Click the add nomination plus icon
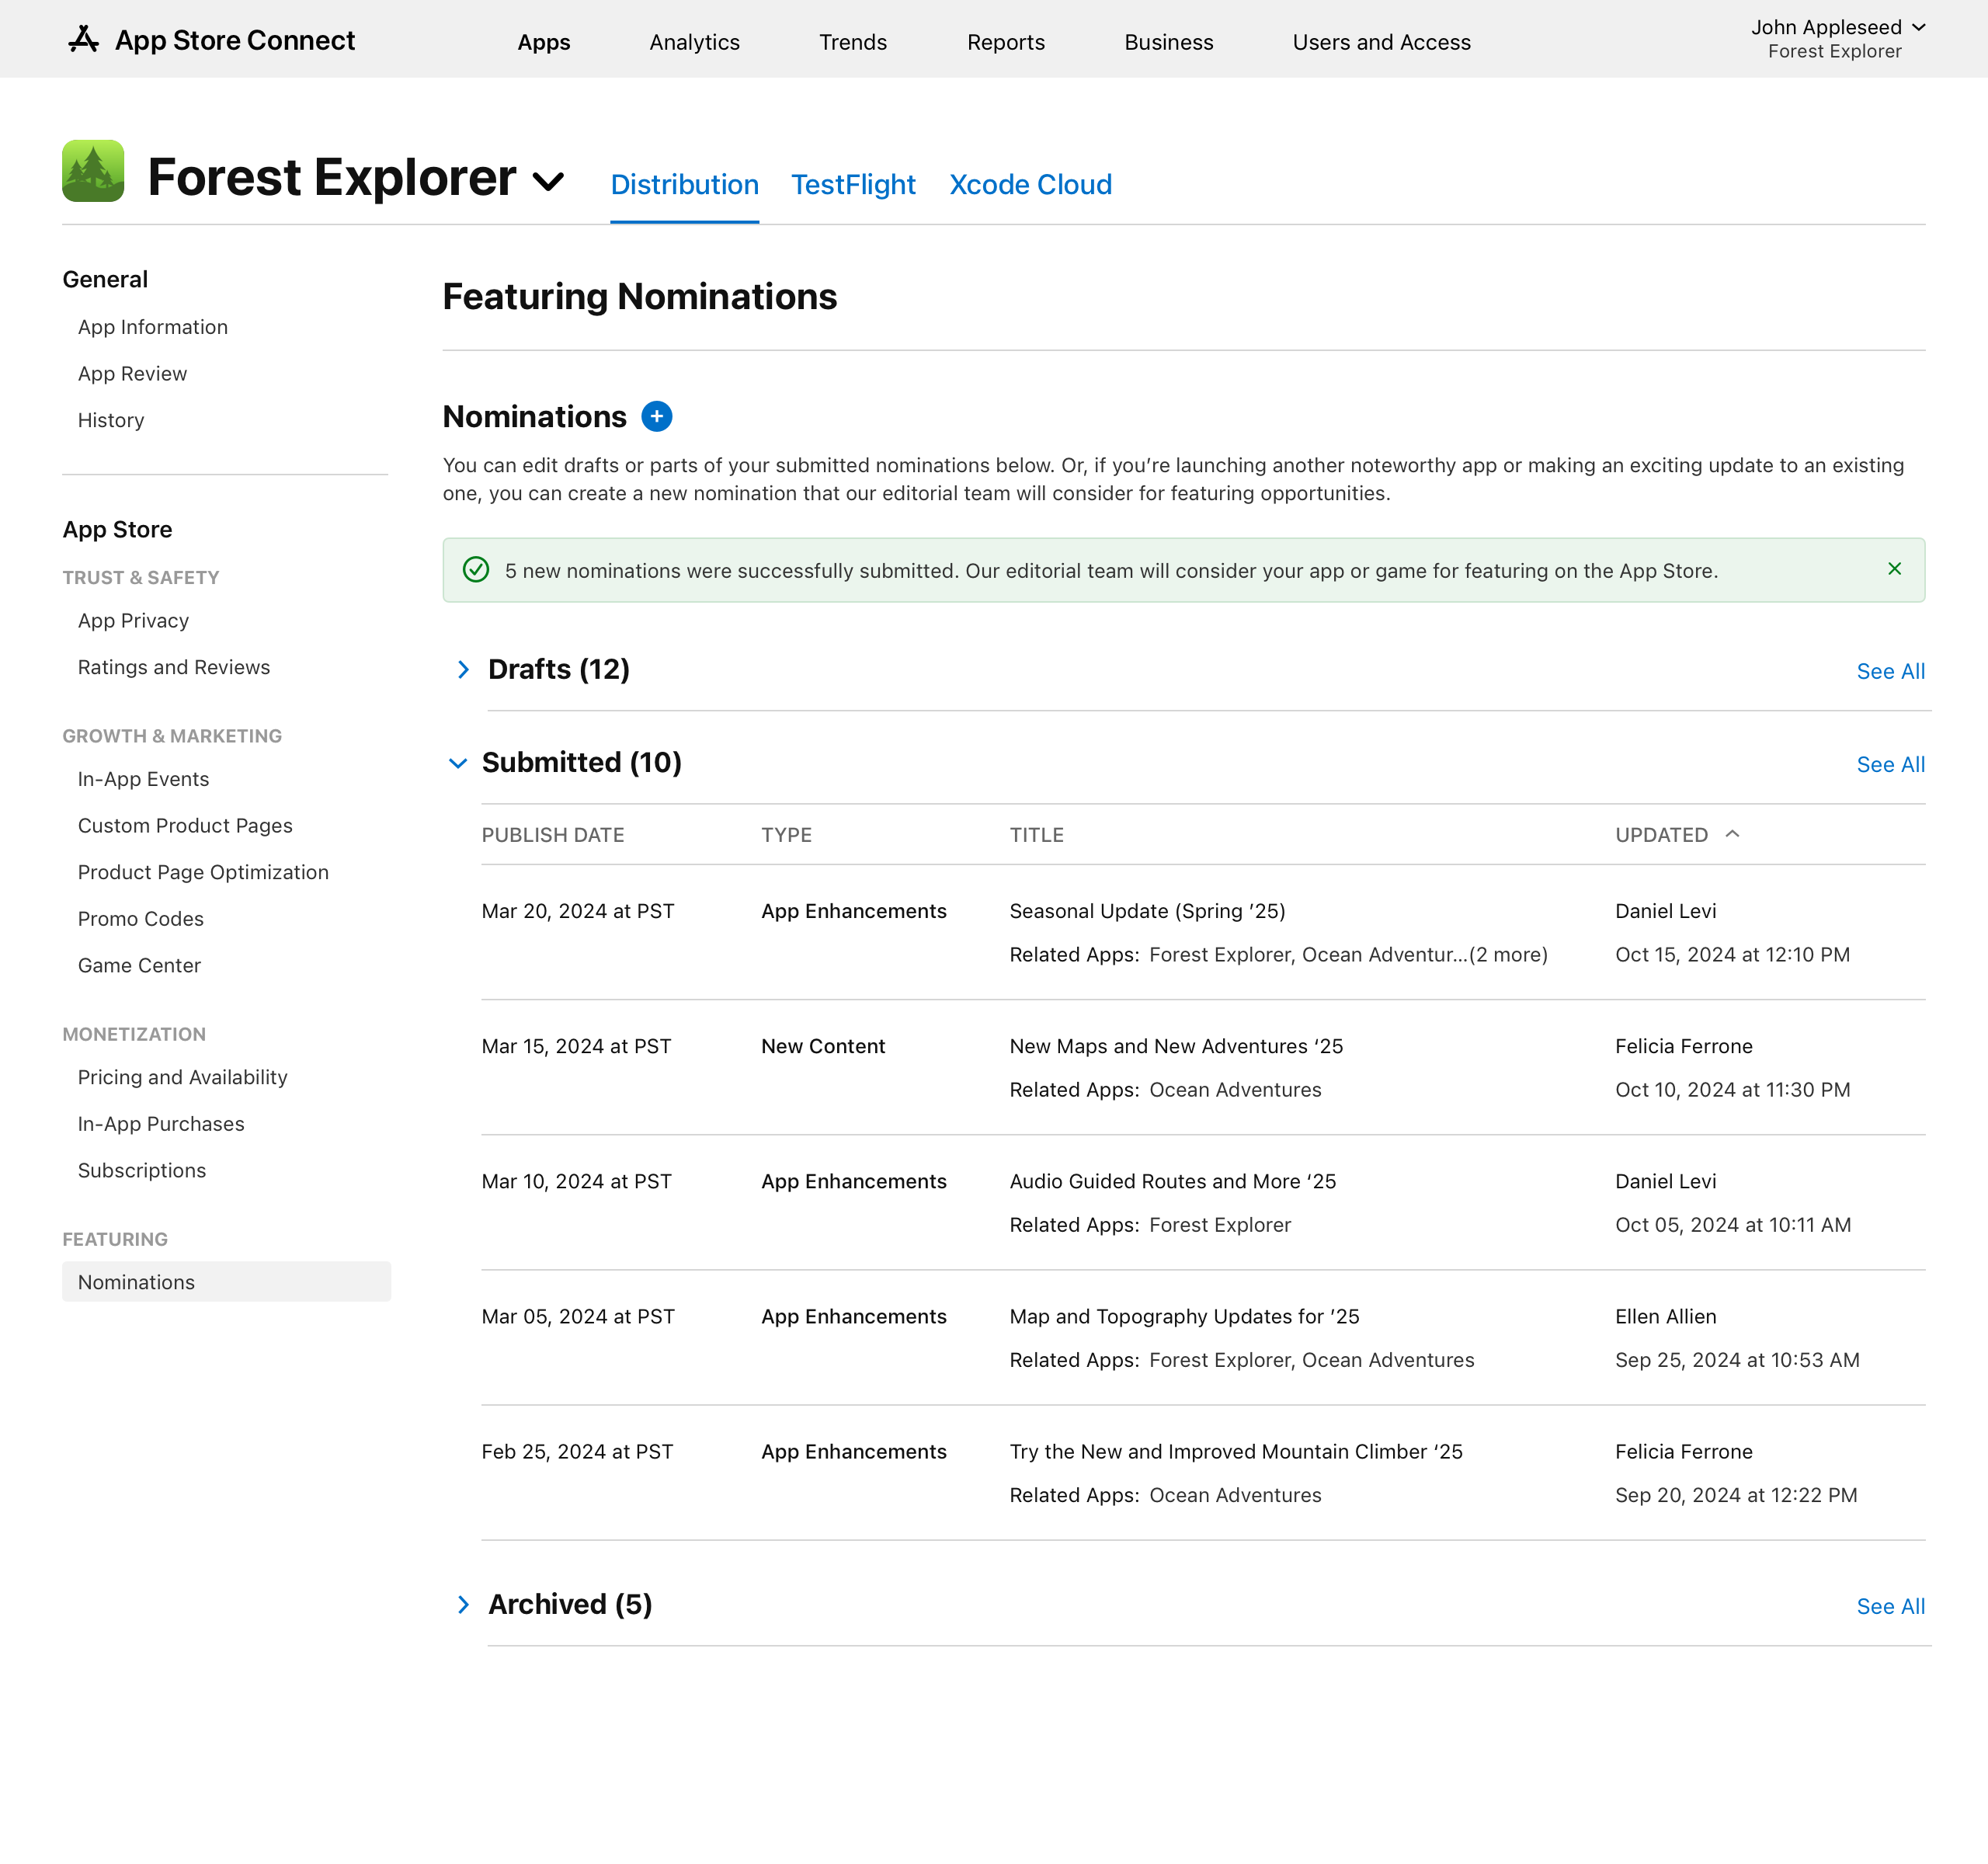This screenshot has width=1988, height=1864. coord(657,416)
